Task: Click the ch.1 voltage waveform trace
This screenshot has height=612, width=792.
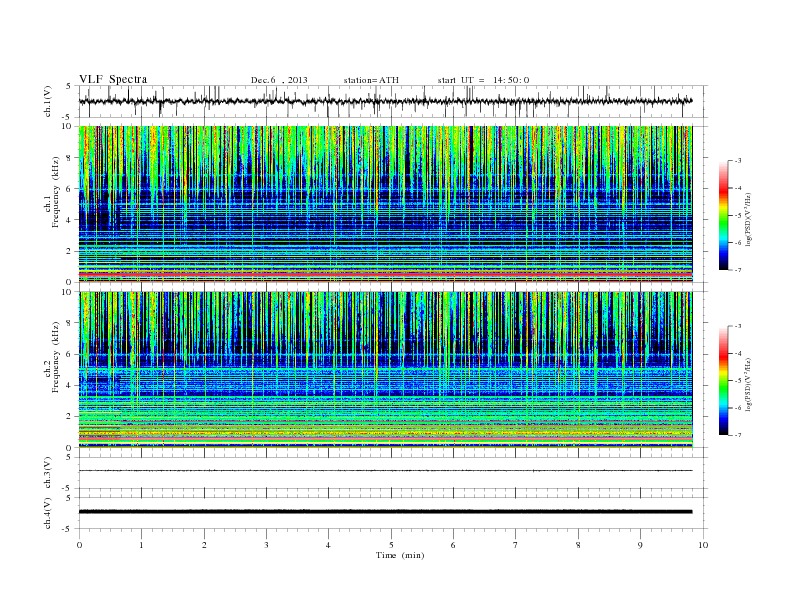Action: (x=385, y=101)
